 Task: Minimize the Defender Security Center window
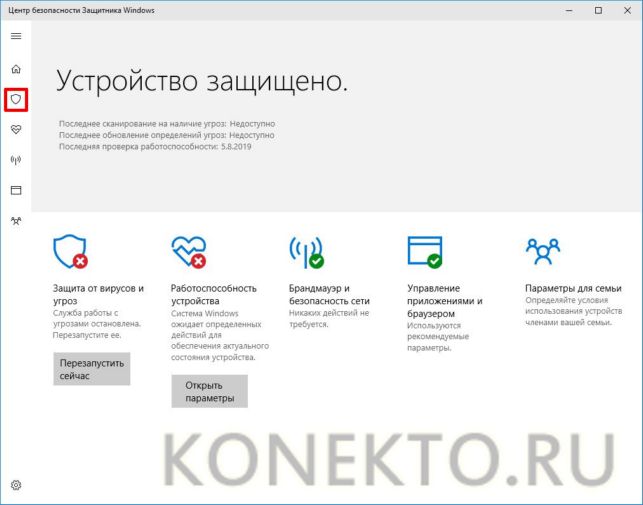click(569, 10)
